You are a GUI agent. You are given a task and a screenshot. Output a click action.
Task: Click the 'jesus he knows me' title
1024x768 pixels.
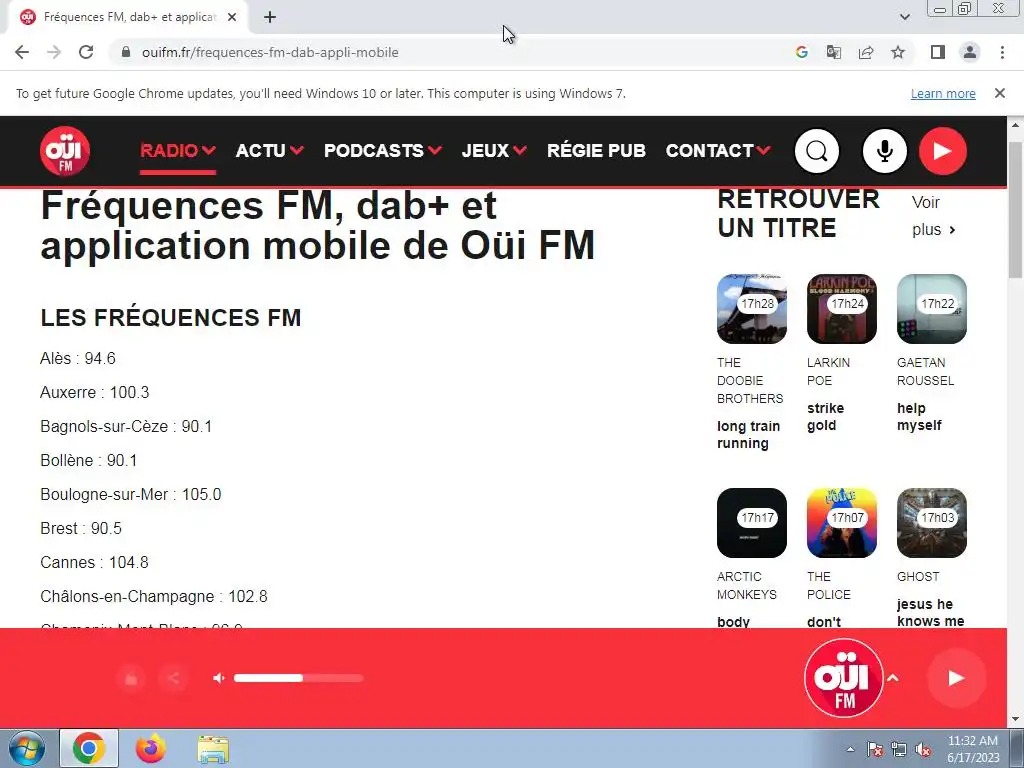click(931, 613)
